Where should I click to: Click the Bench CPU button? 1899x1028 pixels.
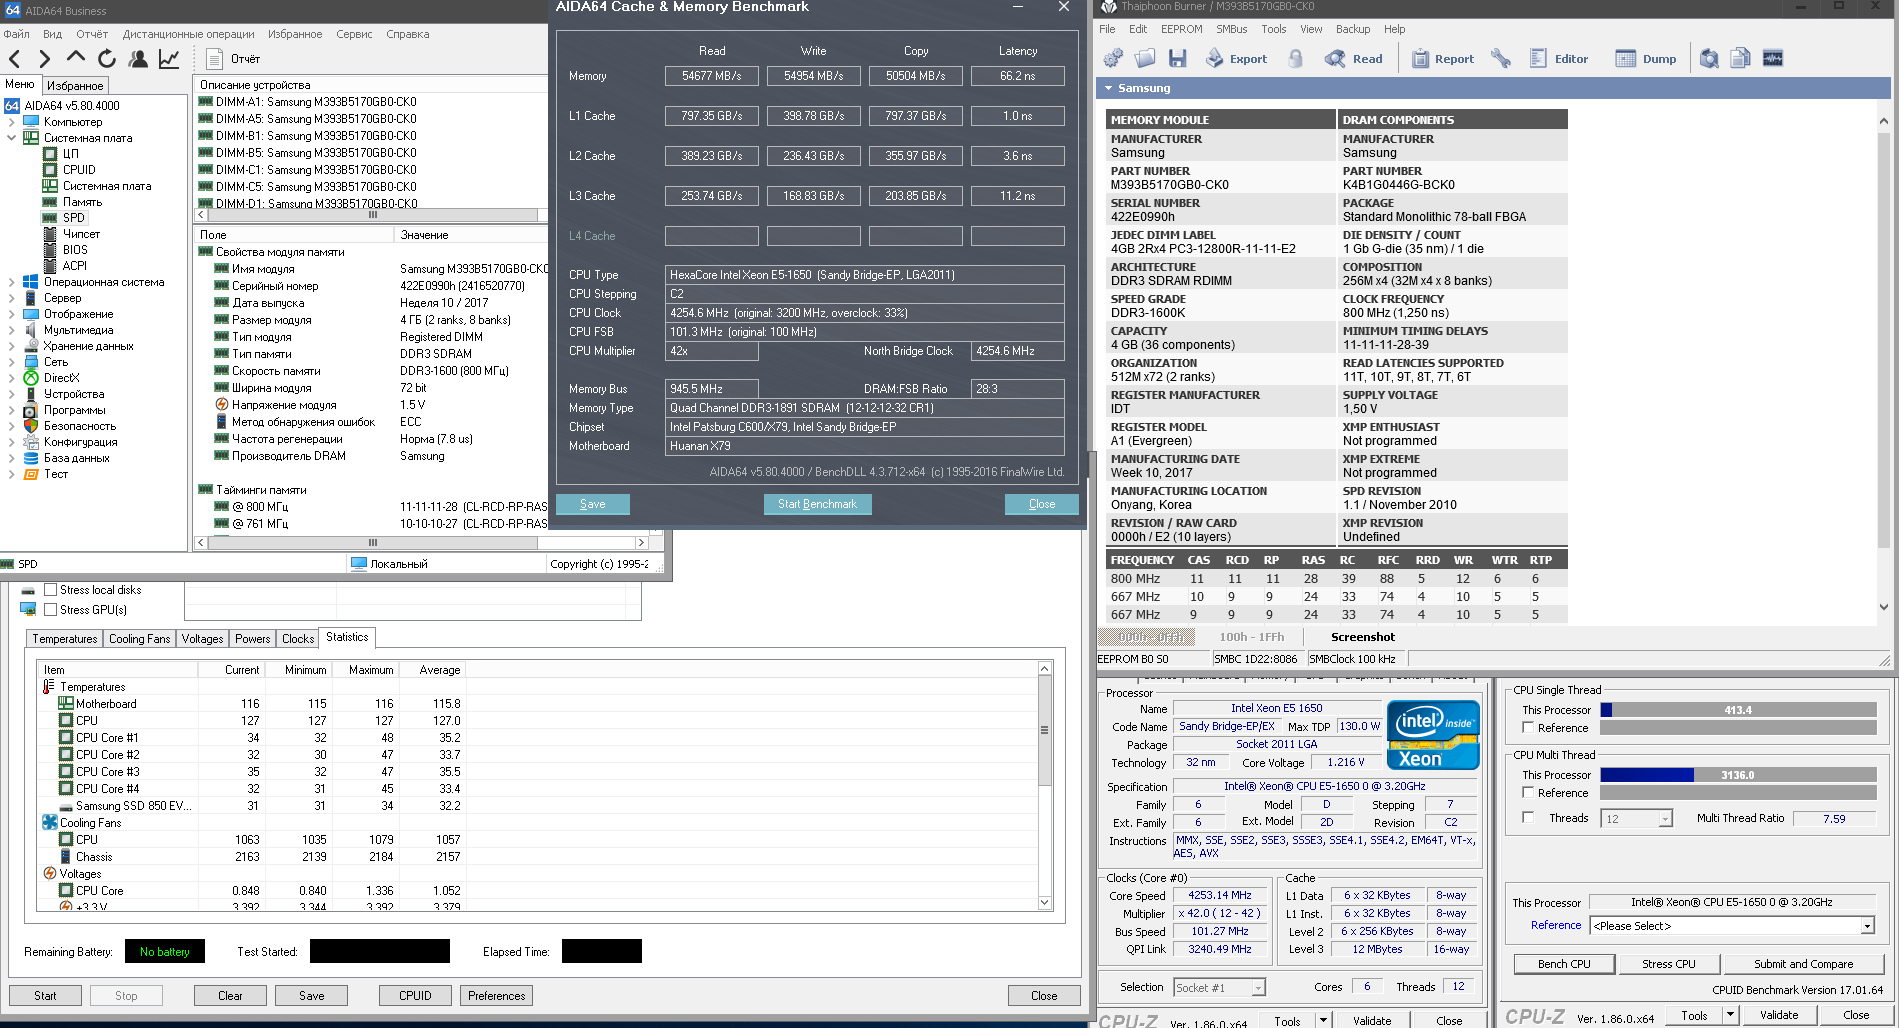pos(1564,964)
